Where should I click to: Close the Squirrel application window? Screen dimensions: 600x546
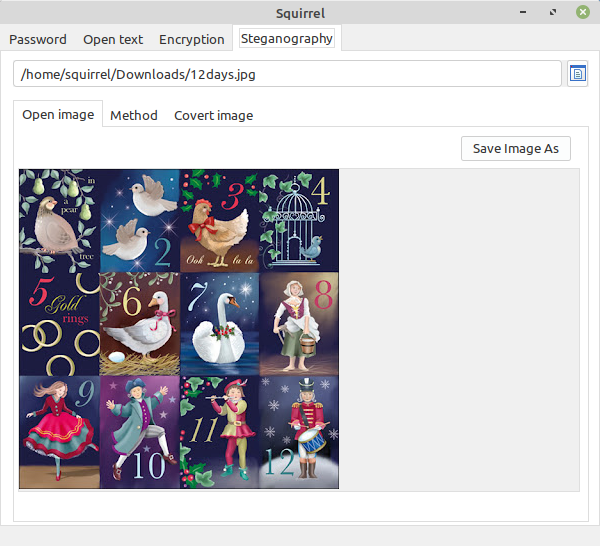[x=582, y=13]
